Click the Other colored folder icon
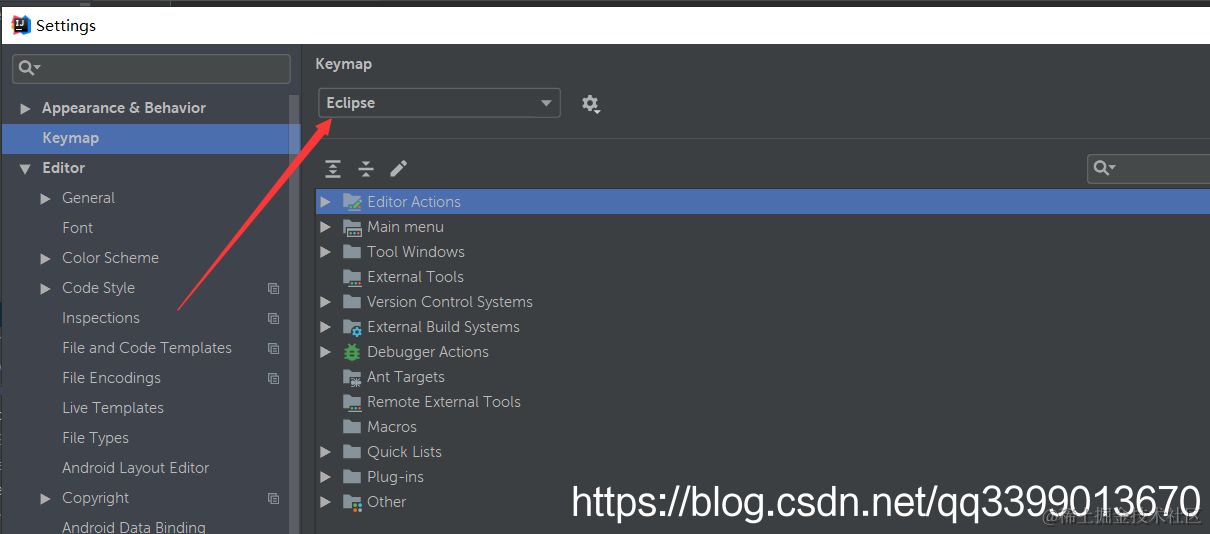The height and width of the screenshot is (534, 1210). 352,501
